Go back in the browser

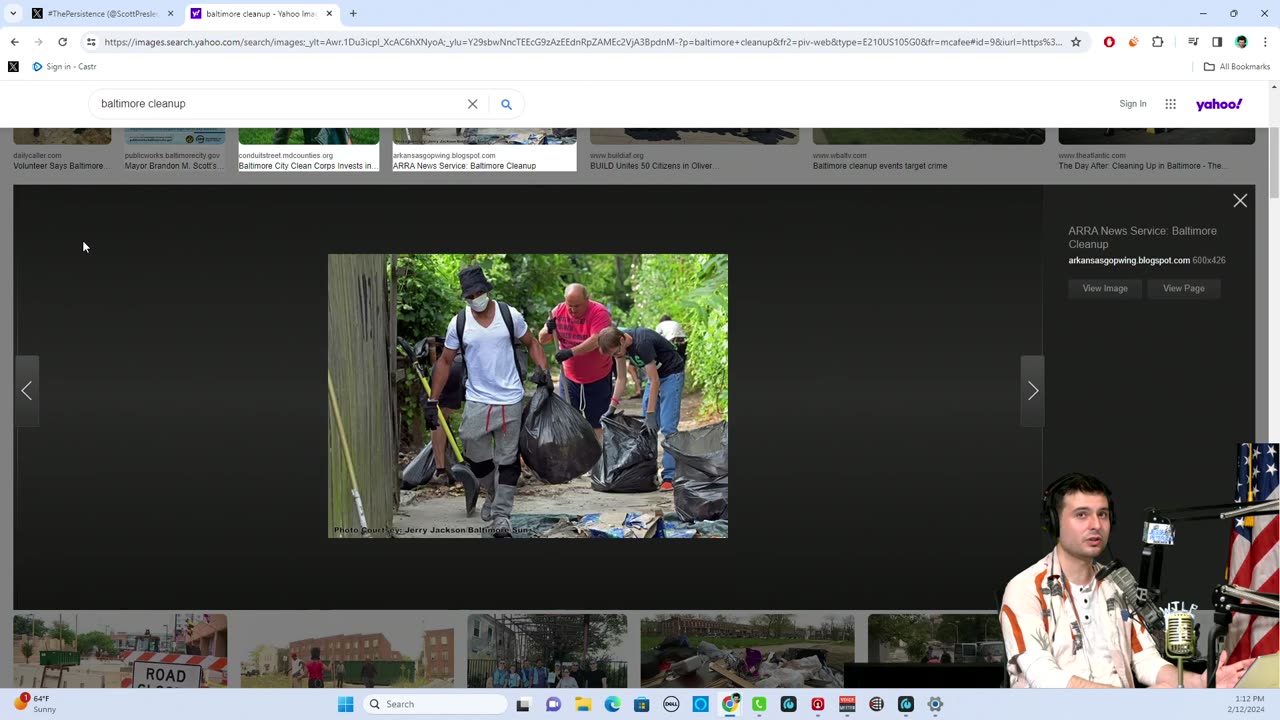[14, 42]
